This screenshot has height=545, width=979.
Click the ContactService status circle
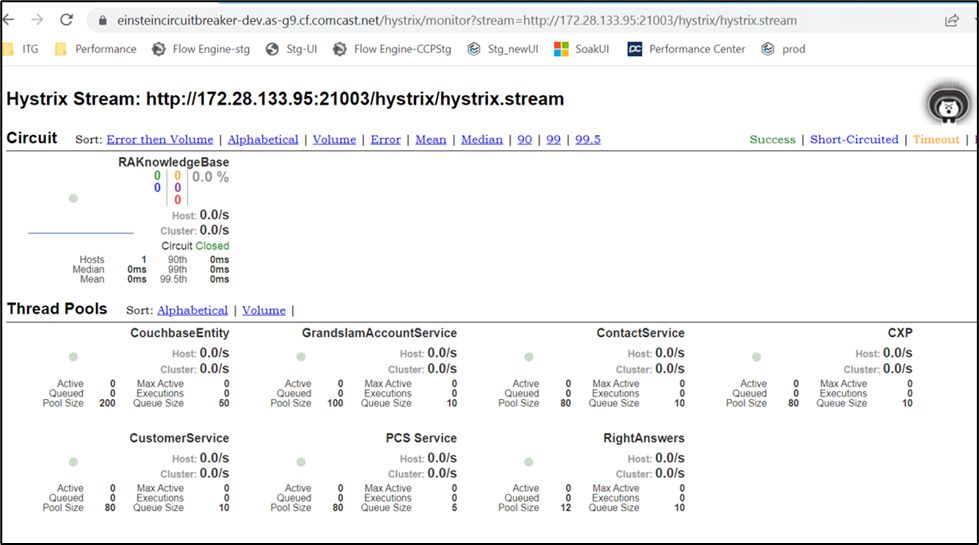coord(529,357)
